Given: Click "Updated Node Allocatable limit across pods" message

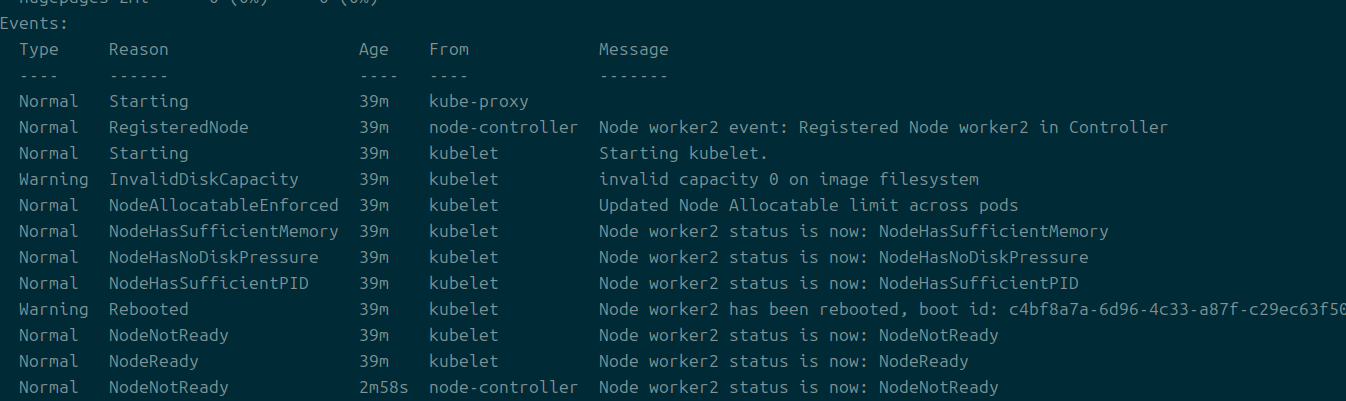Looking at the screenshot, I should (808, 205).
